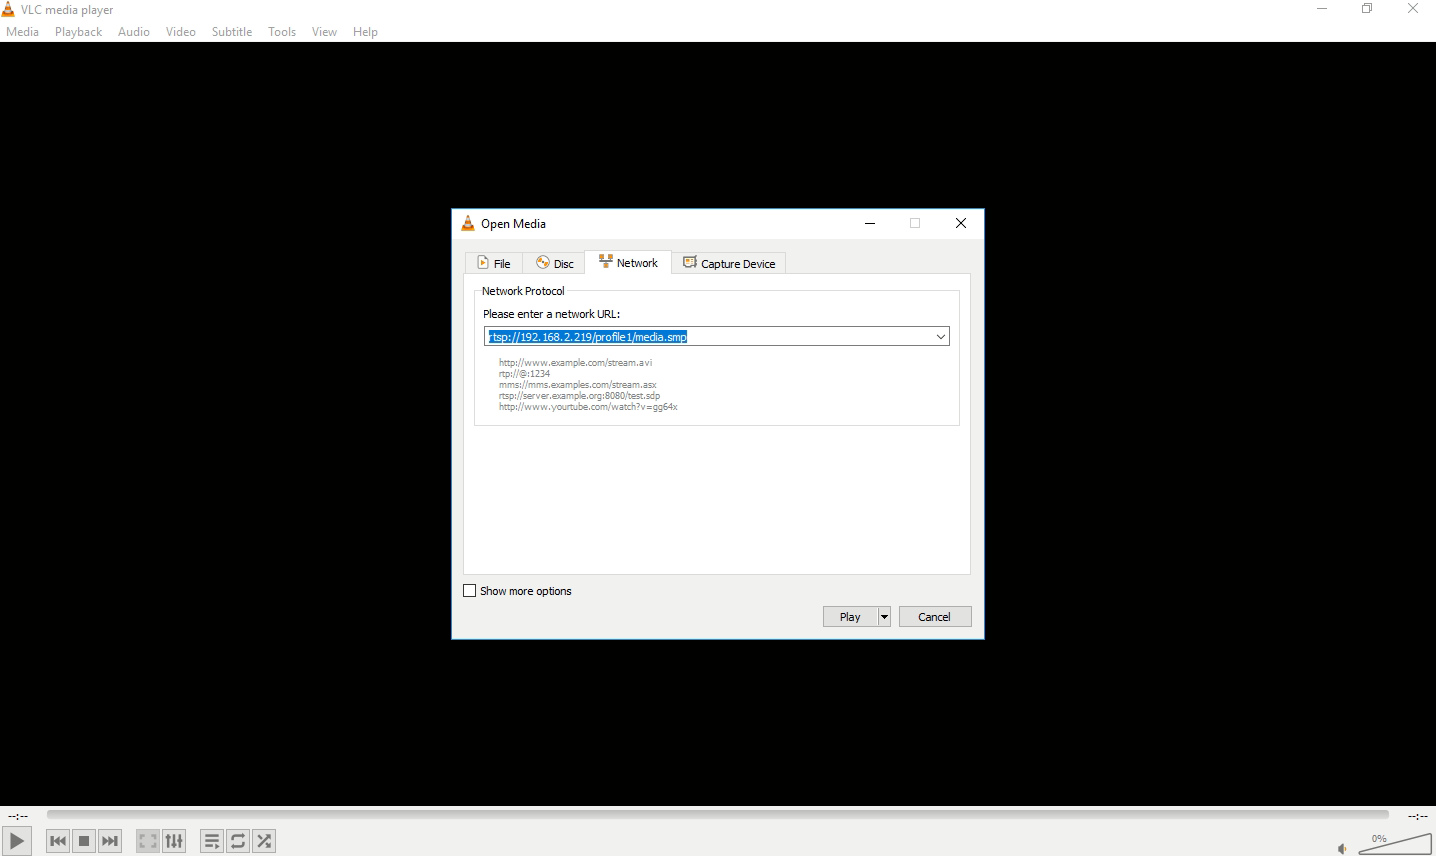
Task: Show the playlist icon
Action: click(212, 841)
